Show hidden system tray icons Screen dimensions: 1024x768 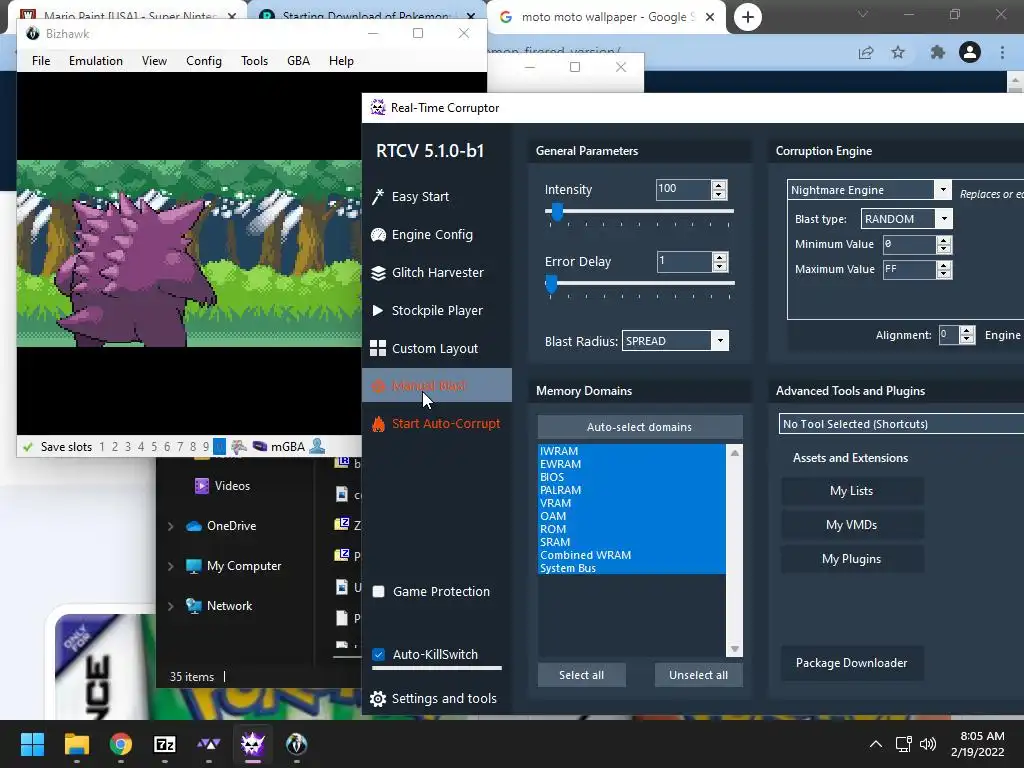(x=876, y=744)
